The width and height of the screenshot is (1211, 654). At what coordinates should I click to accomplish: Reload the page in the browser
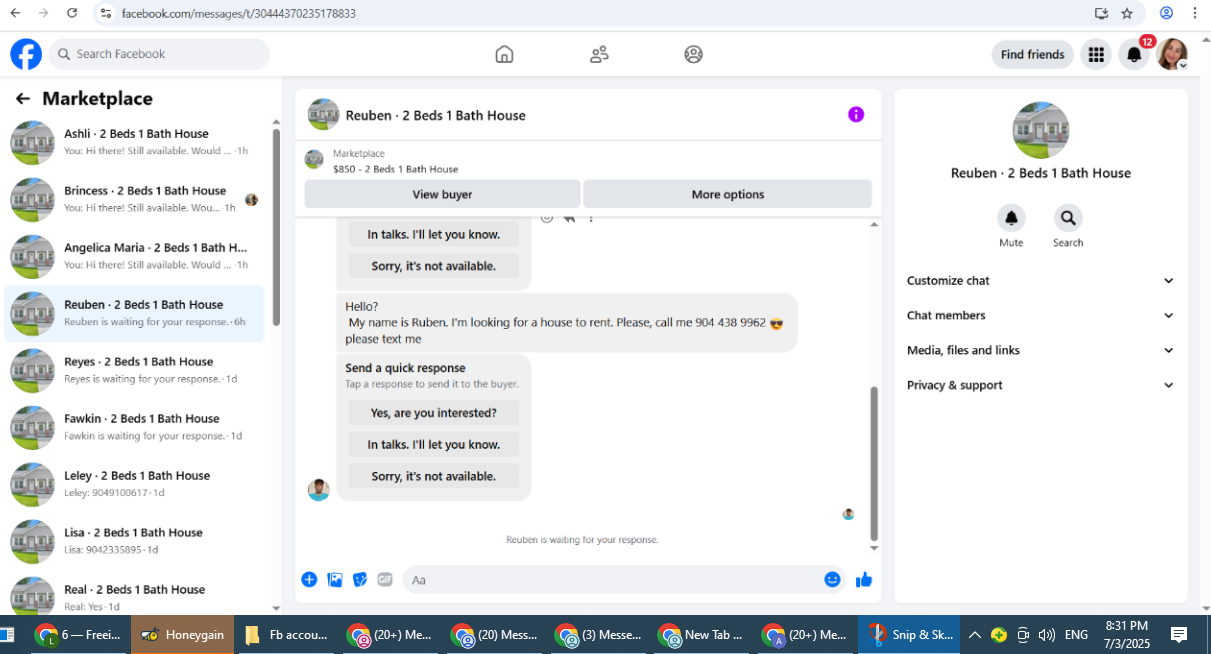(72, 13)
